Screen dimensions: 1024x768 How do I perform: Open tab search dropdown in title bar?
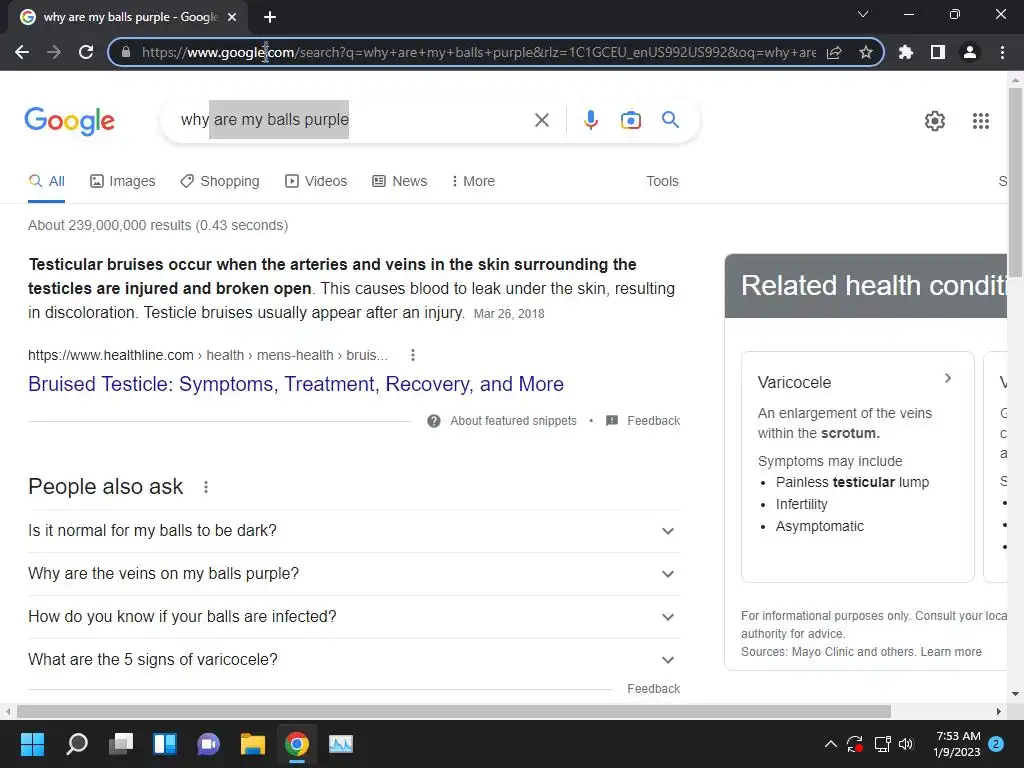pyautogui.click(x=863, y=14)
